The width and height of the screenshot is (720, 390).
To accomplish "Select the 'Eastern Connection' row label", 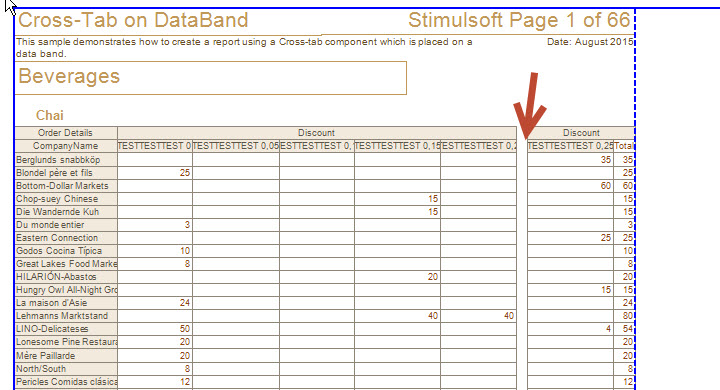I will tap(66, 238).
